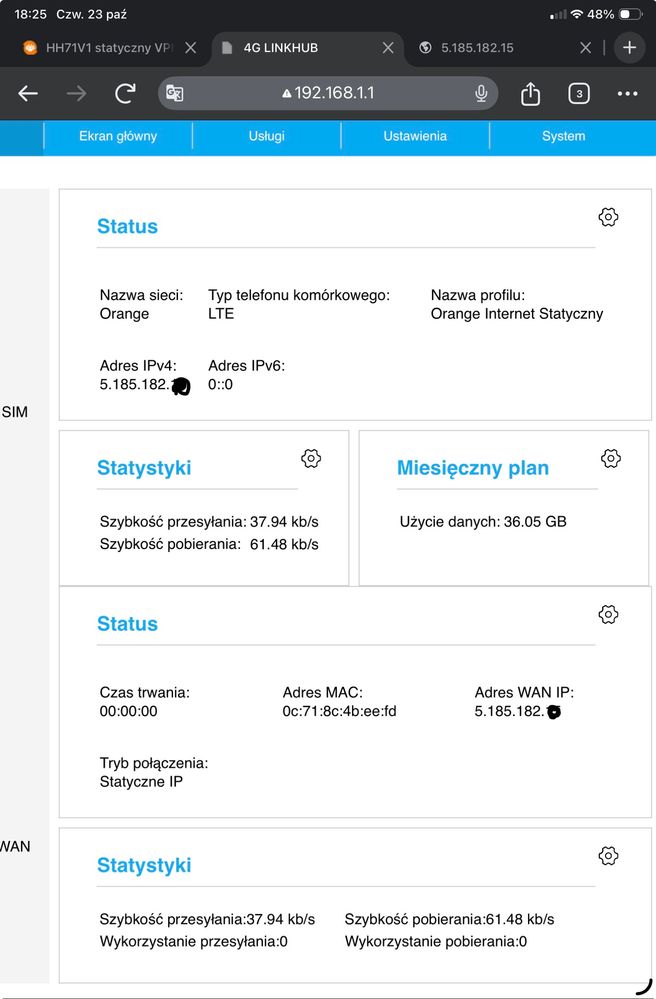Open the Usługi menu

click(266, 136)
